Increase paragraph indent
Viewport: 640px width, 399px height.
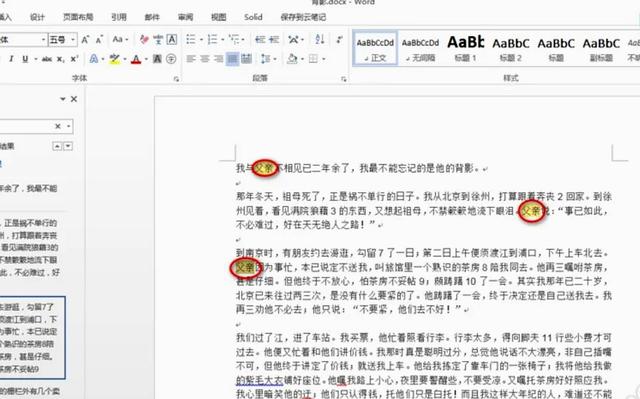[x=274, y=40]
